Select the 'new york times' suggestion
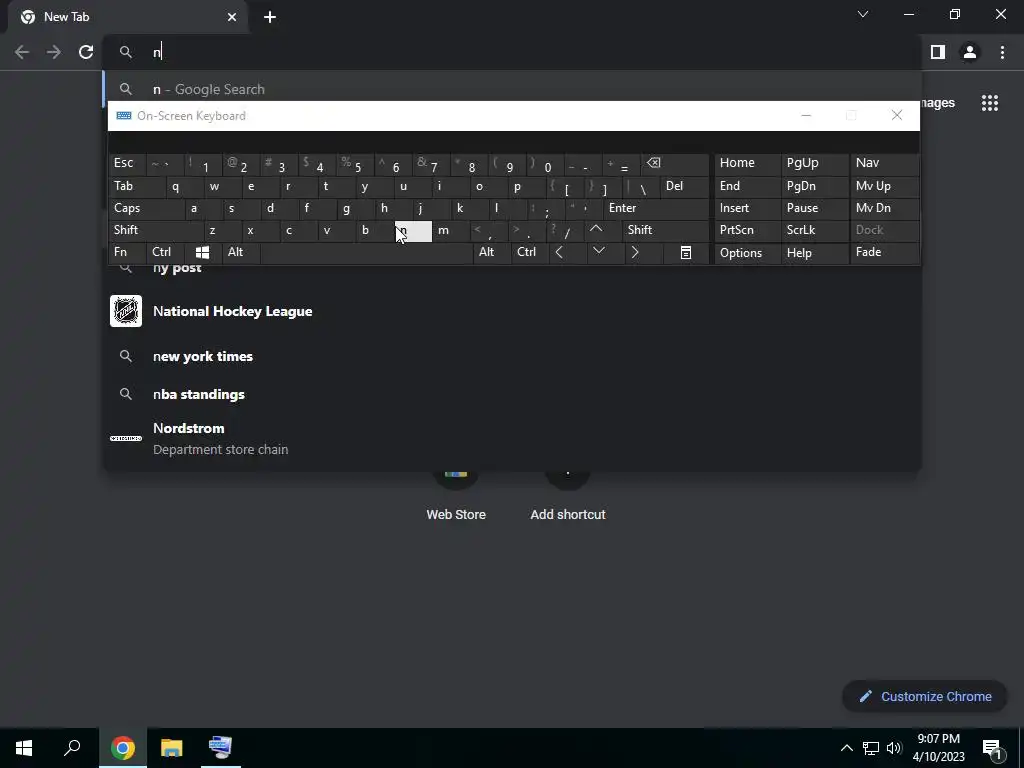This screenshot has height=768, width=1024. (x=513, y=357)
